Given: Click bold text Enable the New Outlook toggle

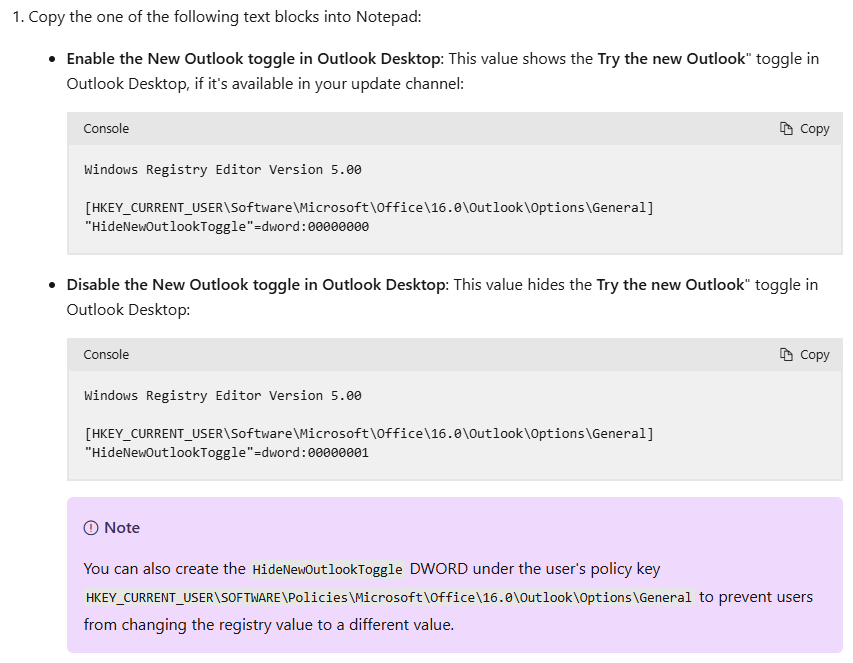Looking at the screenshot, I should coord(254,59).
